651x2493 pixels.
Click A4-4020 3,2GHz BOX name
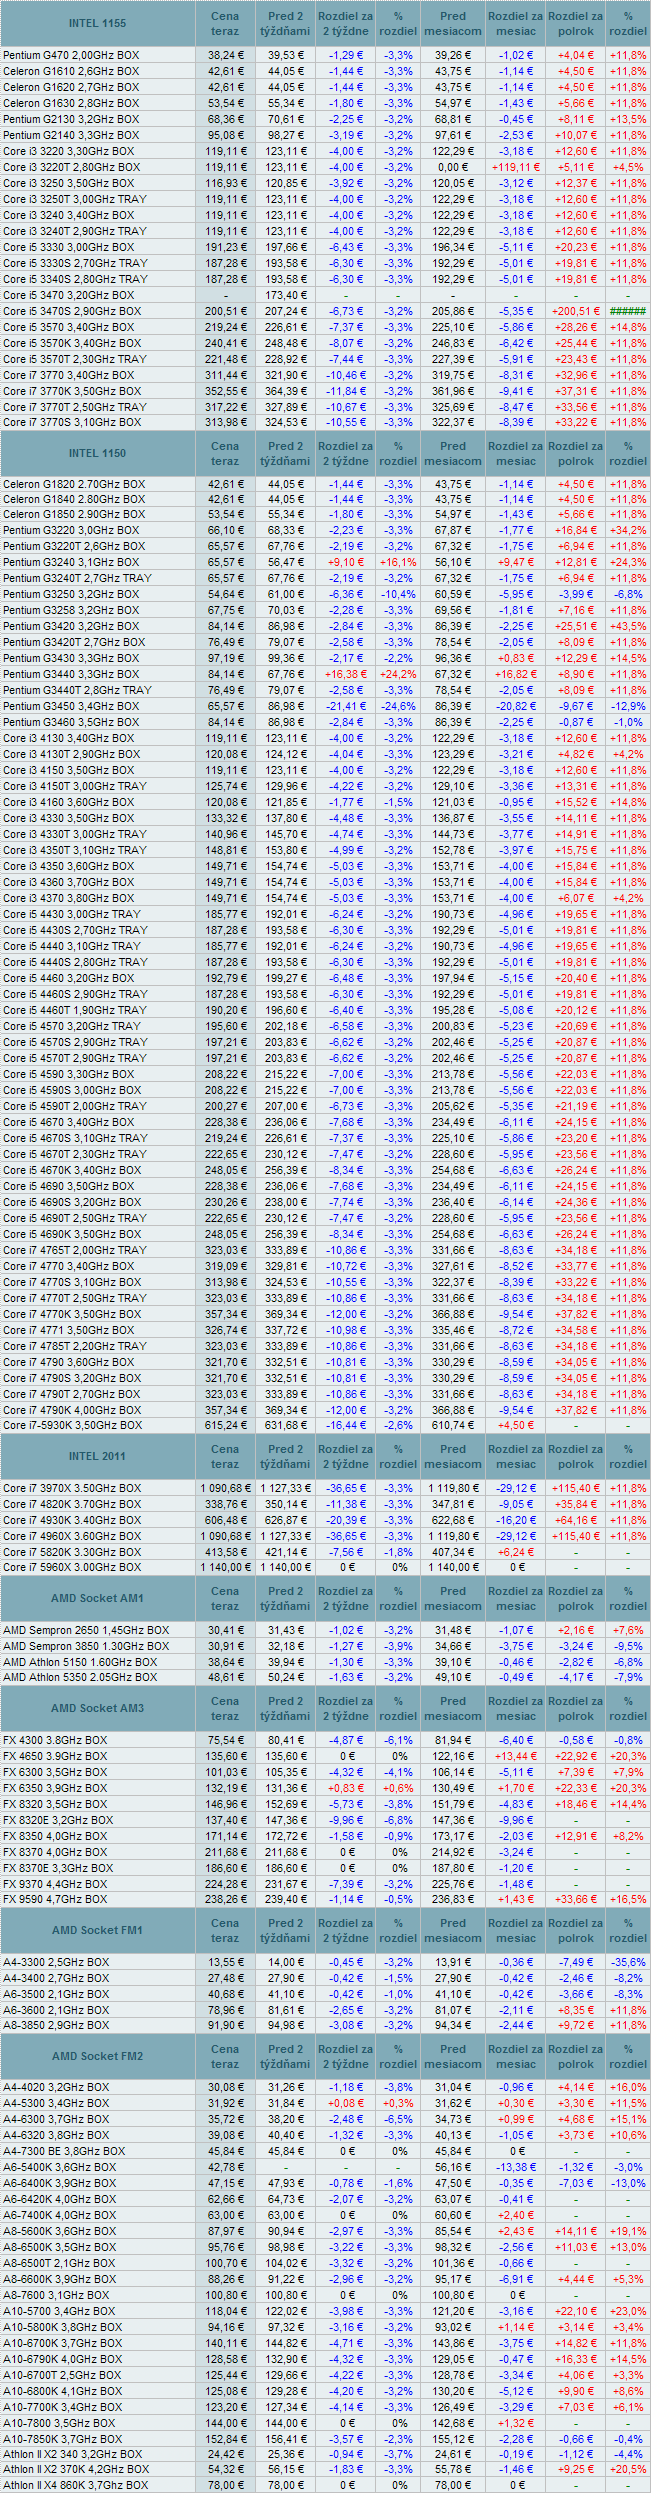pos(56,2087)
